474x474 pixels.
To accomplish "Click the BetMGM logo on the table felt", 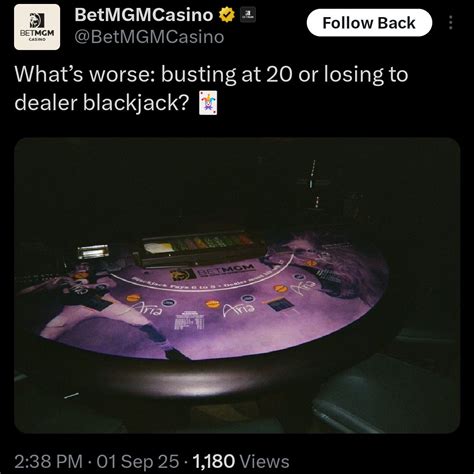I will [x=213, y=271].
